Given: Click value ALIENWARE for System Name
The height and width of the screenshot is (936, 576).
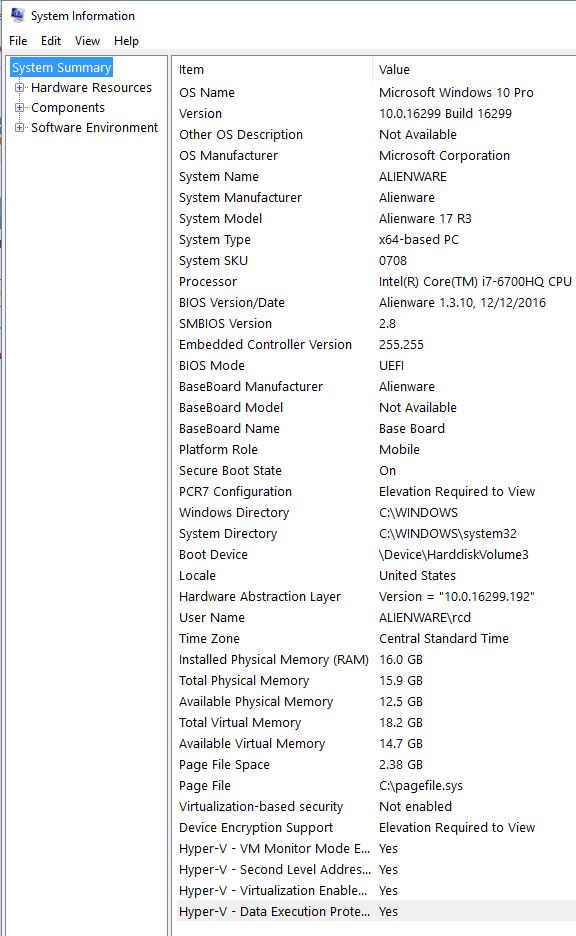Looking at the screenshot, I should tap(412, 177).
